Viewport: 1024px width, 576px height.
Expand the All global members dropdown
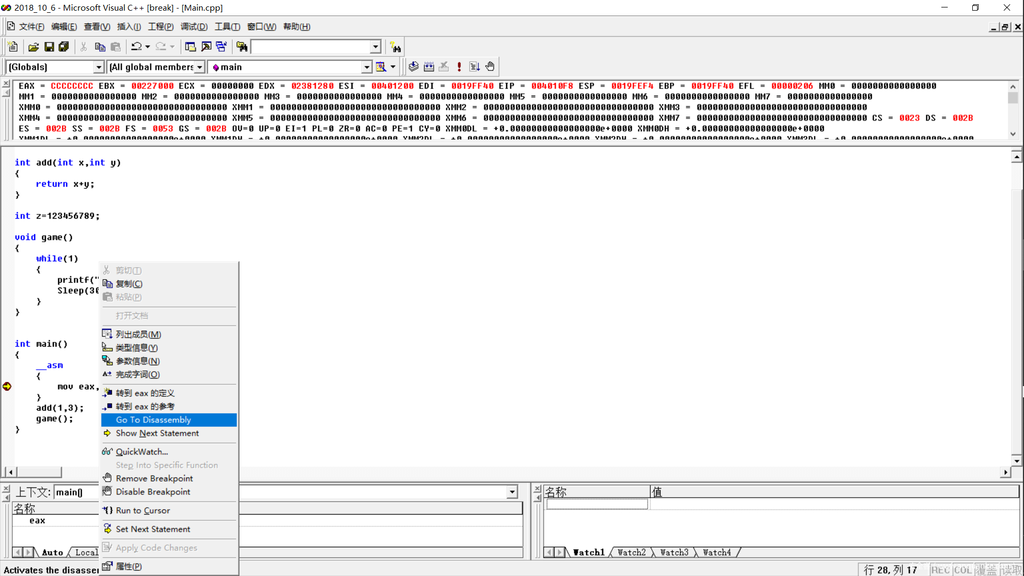(x=199, y=67)
